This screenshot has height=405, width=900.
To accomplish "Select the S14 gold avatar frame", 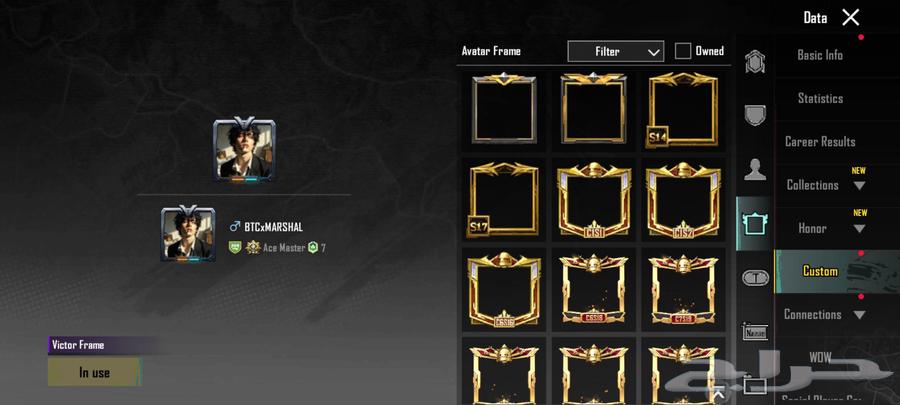I will [x=682, y=110].
